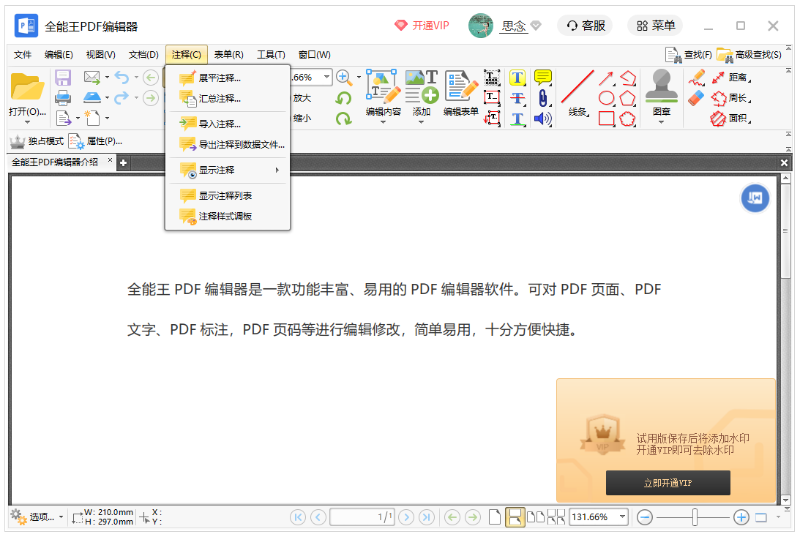Insert a sound annotation with the speaker icon
Image resolution: width=800 pixels, height=537 pixels.
click(x=543, y=119)
